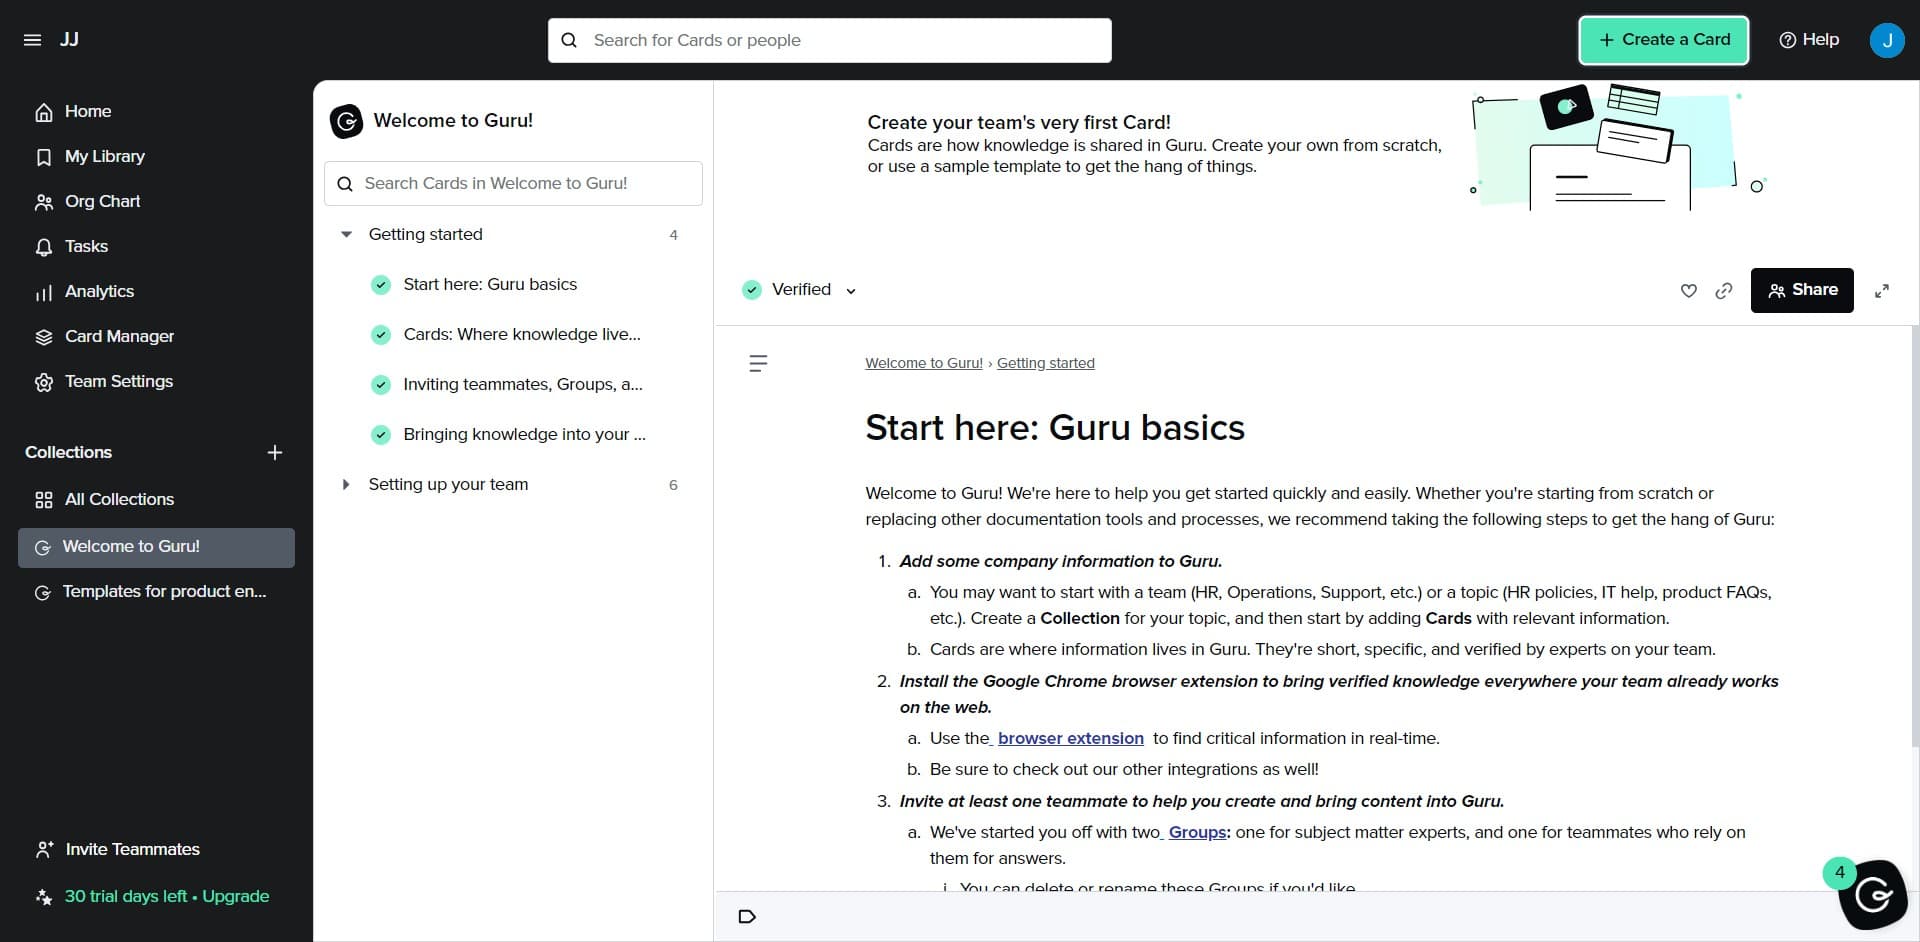Open the user profile avatar

pos(1886,40)
